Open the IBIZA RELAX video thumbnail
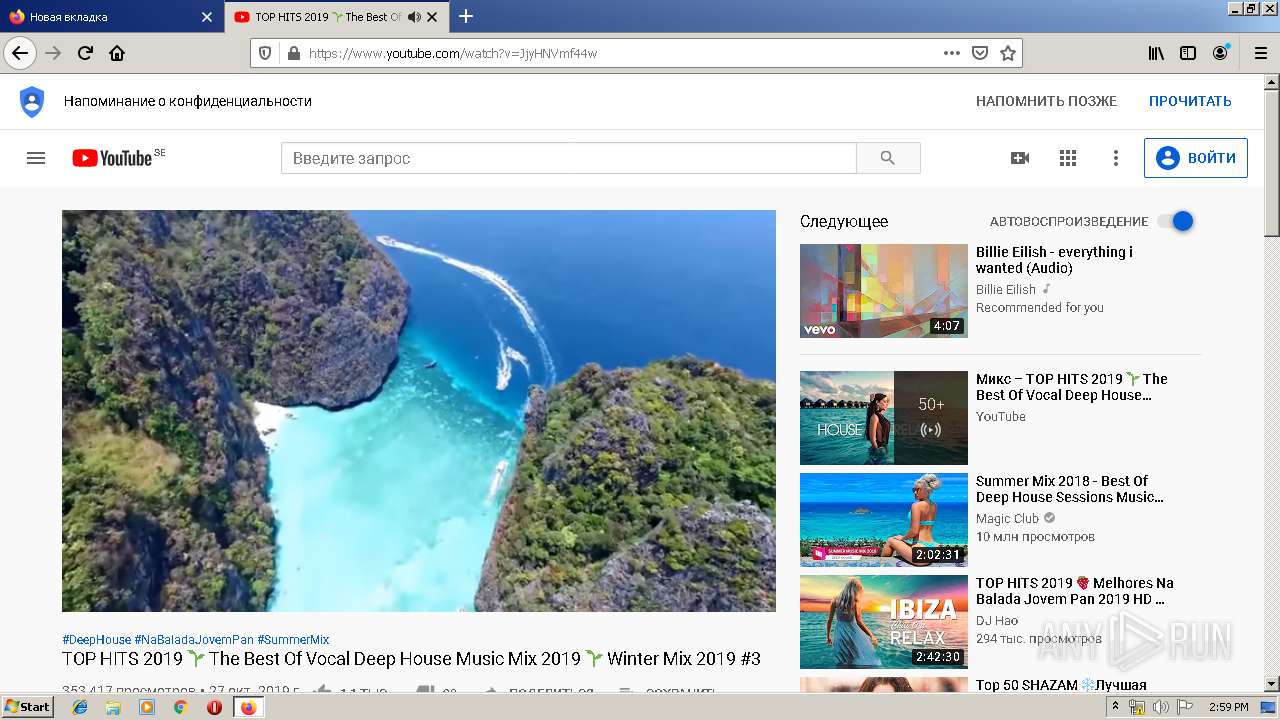Screen dimensions: 1280x720 (884, 622)
